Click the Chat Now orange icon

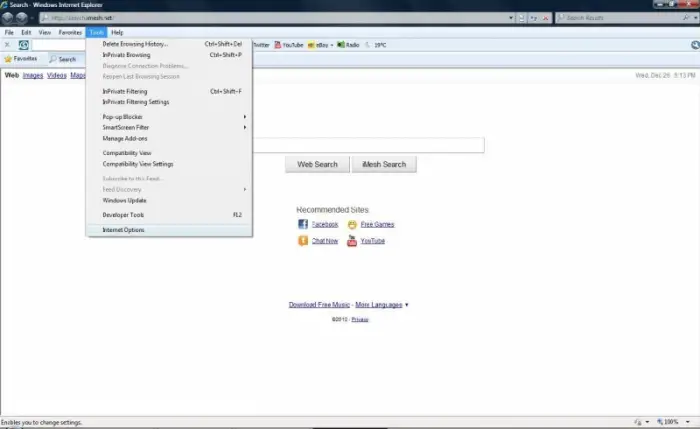[x=303, y=241]
